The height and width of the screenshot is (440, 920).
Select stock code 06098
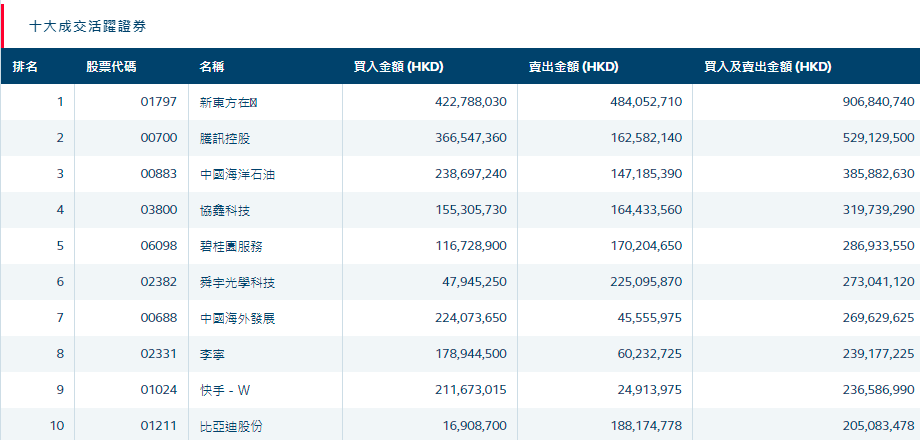click(x=158, y=246)
